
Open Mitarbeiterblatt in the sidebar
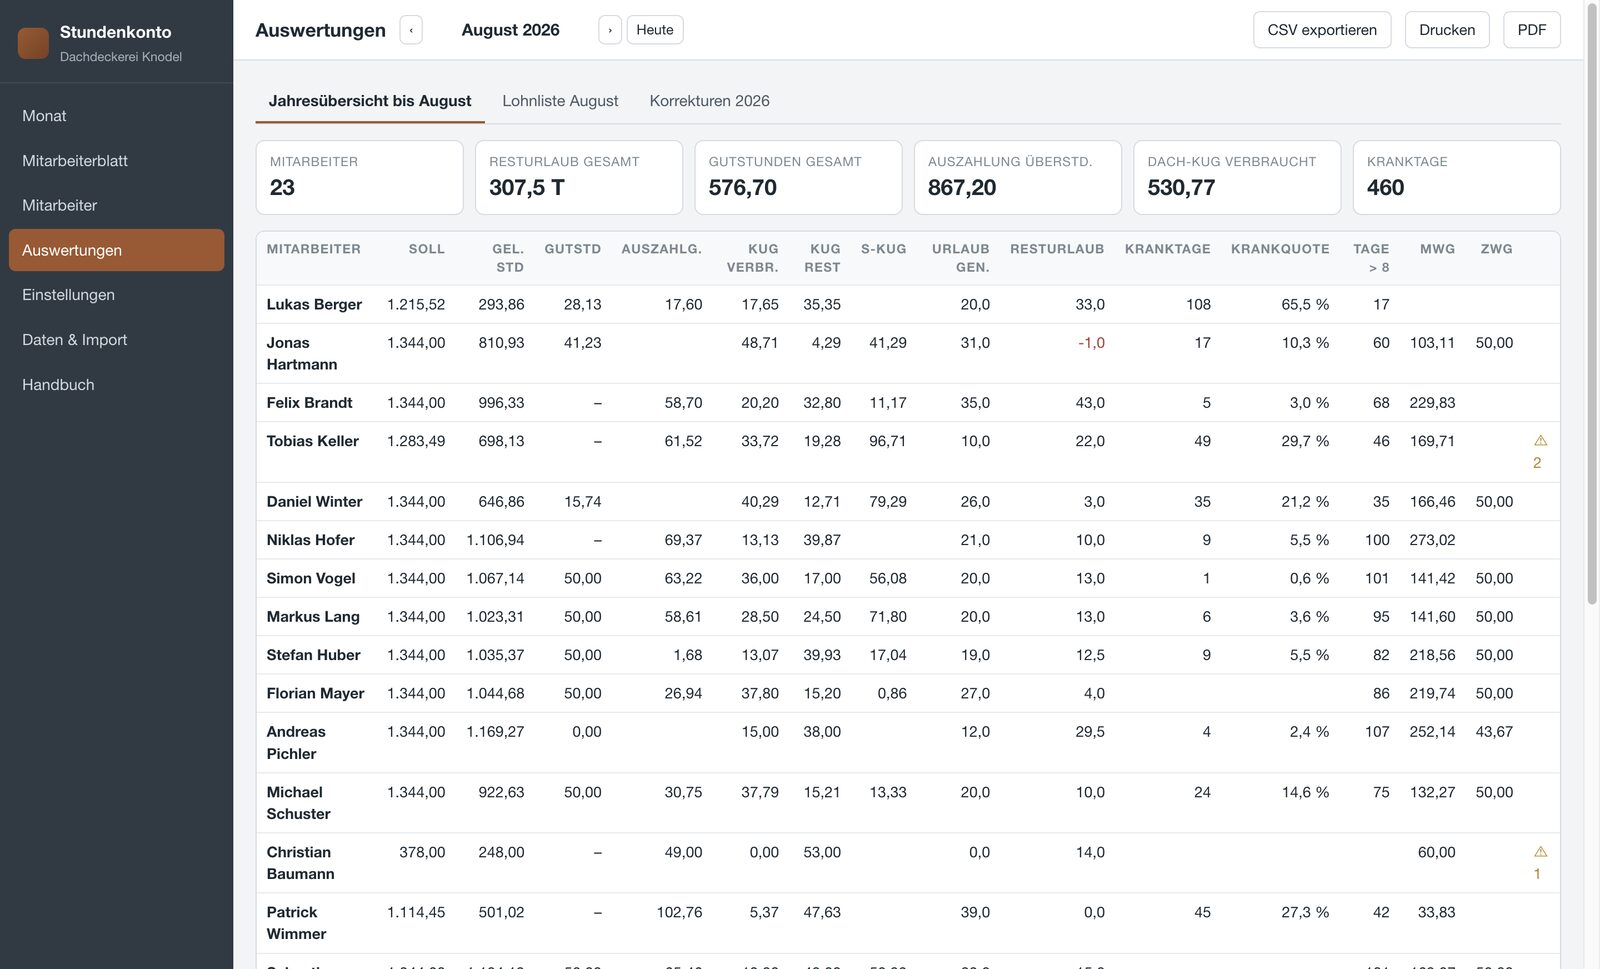tap(116, 161)
